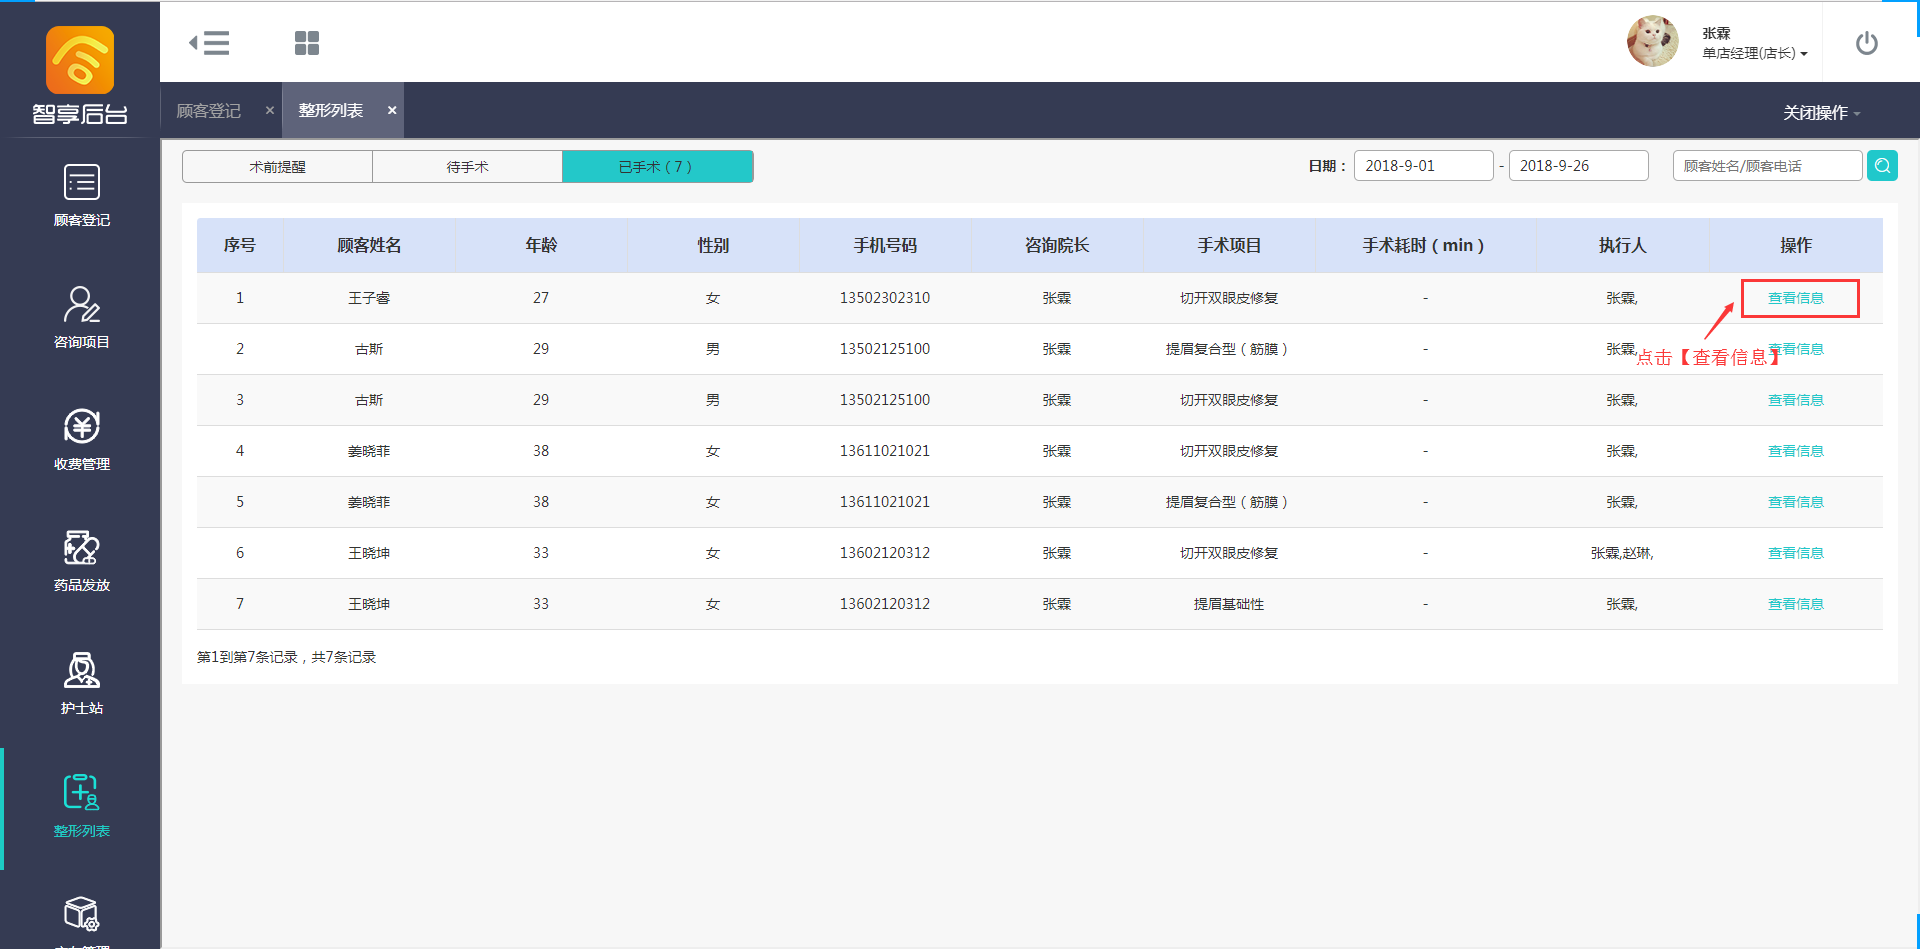The width and height of the screenshot is (1920, 949).
Task: Click the teal search button
Action: 1882,166
